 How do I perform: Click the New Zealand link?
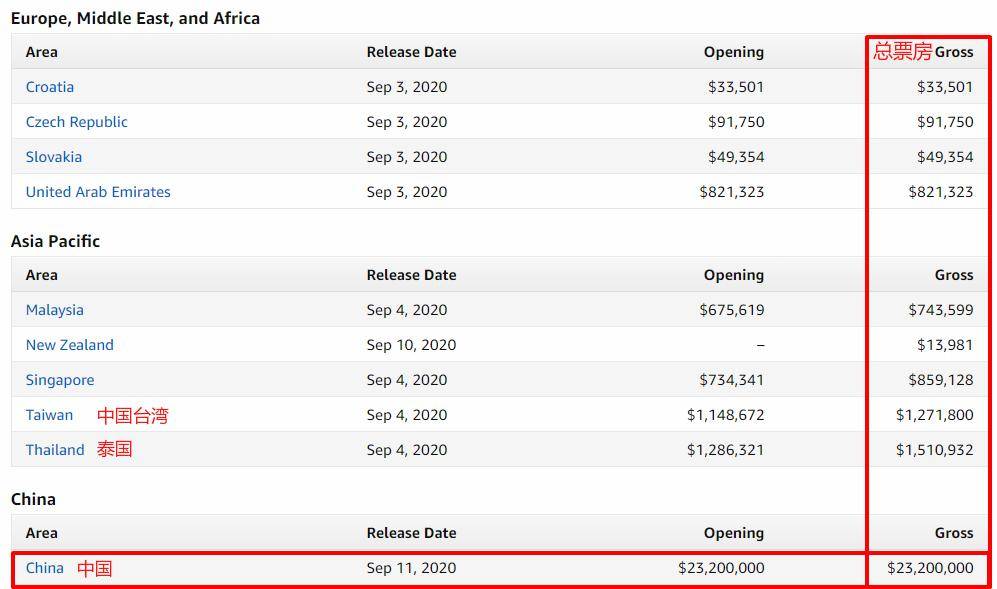[x=70, y=345]
